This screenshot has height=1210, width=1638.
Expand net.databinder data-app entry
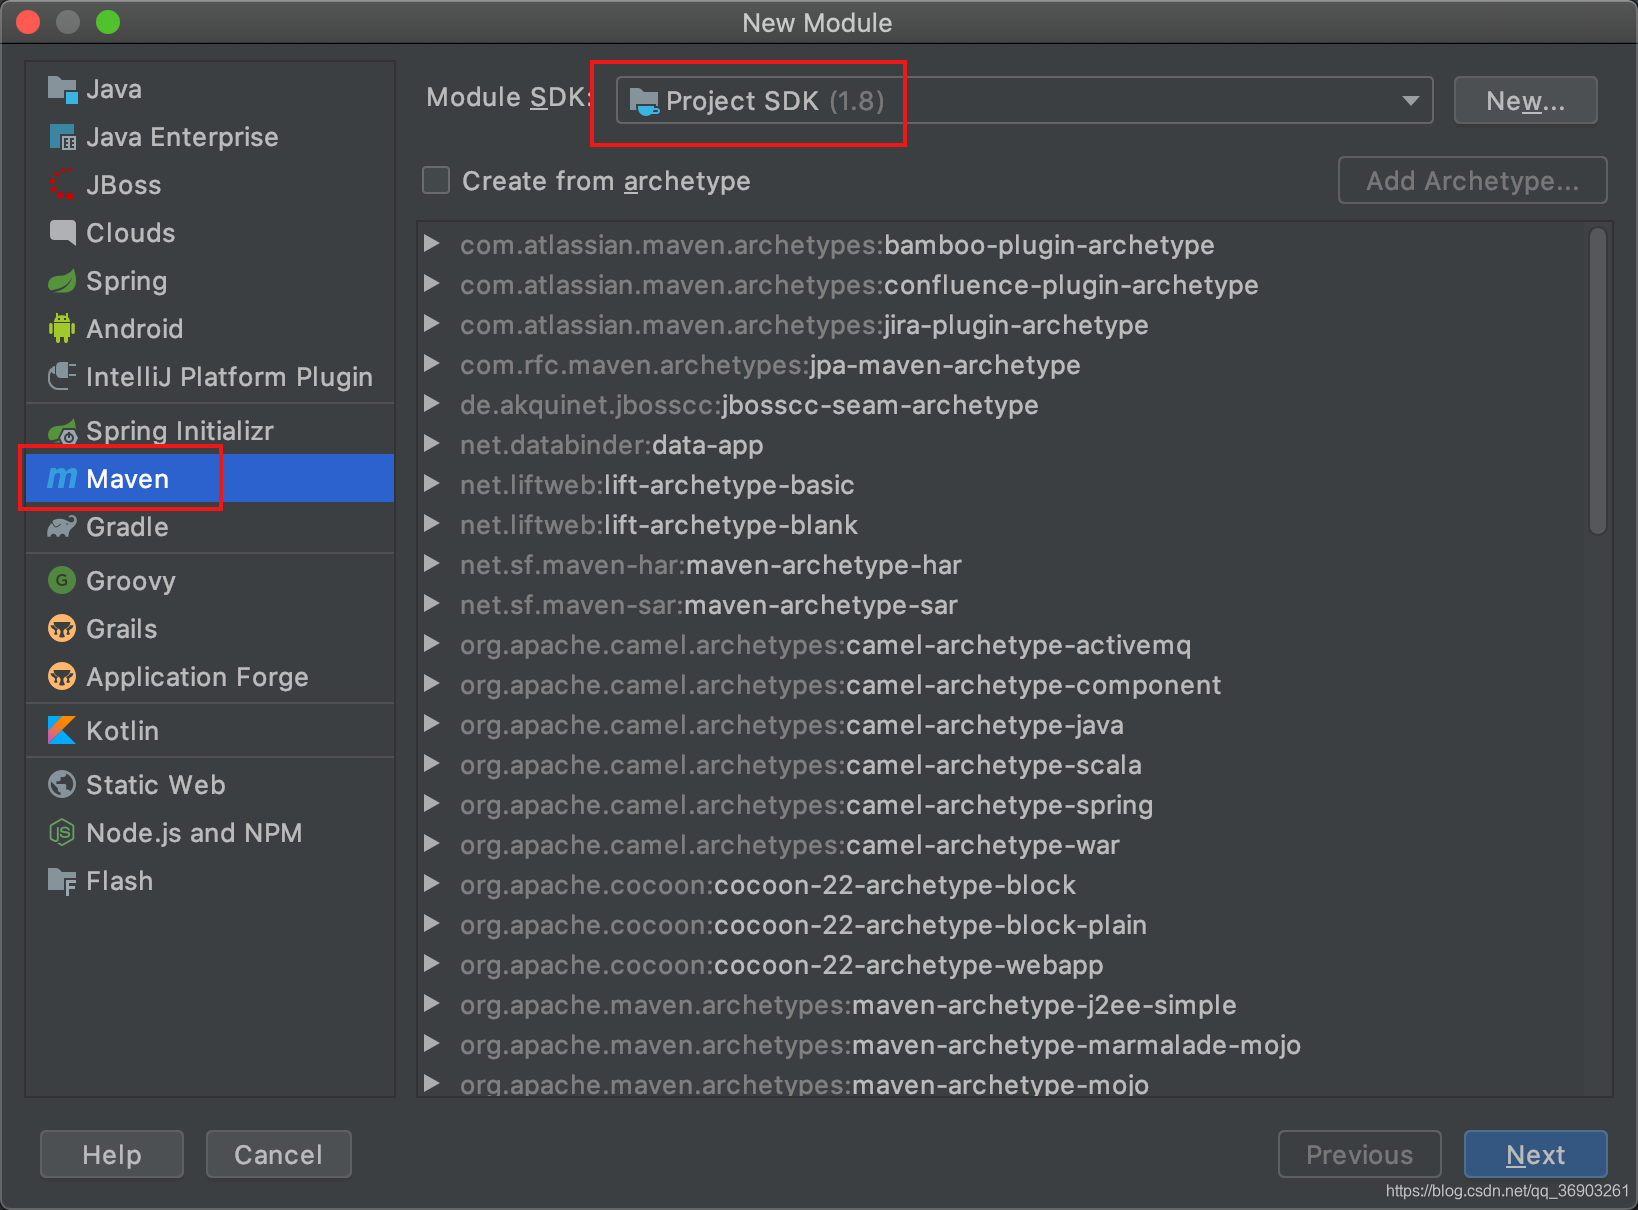coord(432,444)
